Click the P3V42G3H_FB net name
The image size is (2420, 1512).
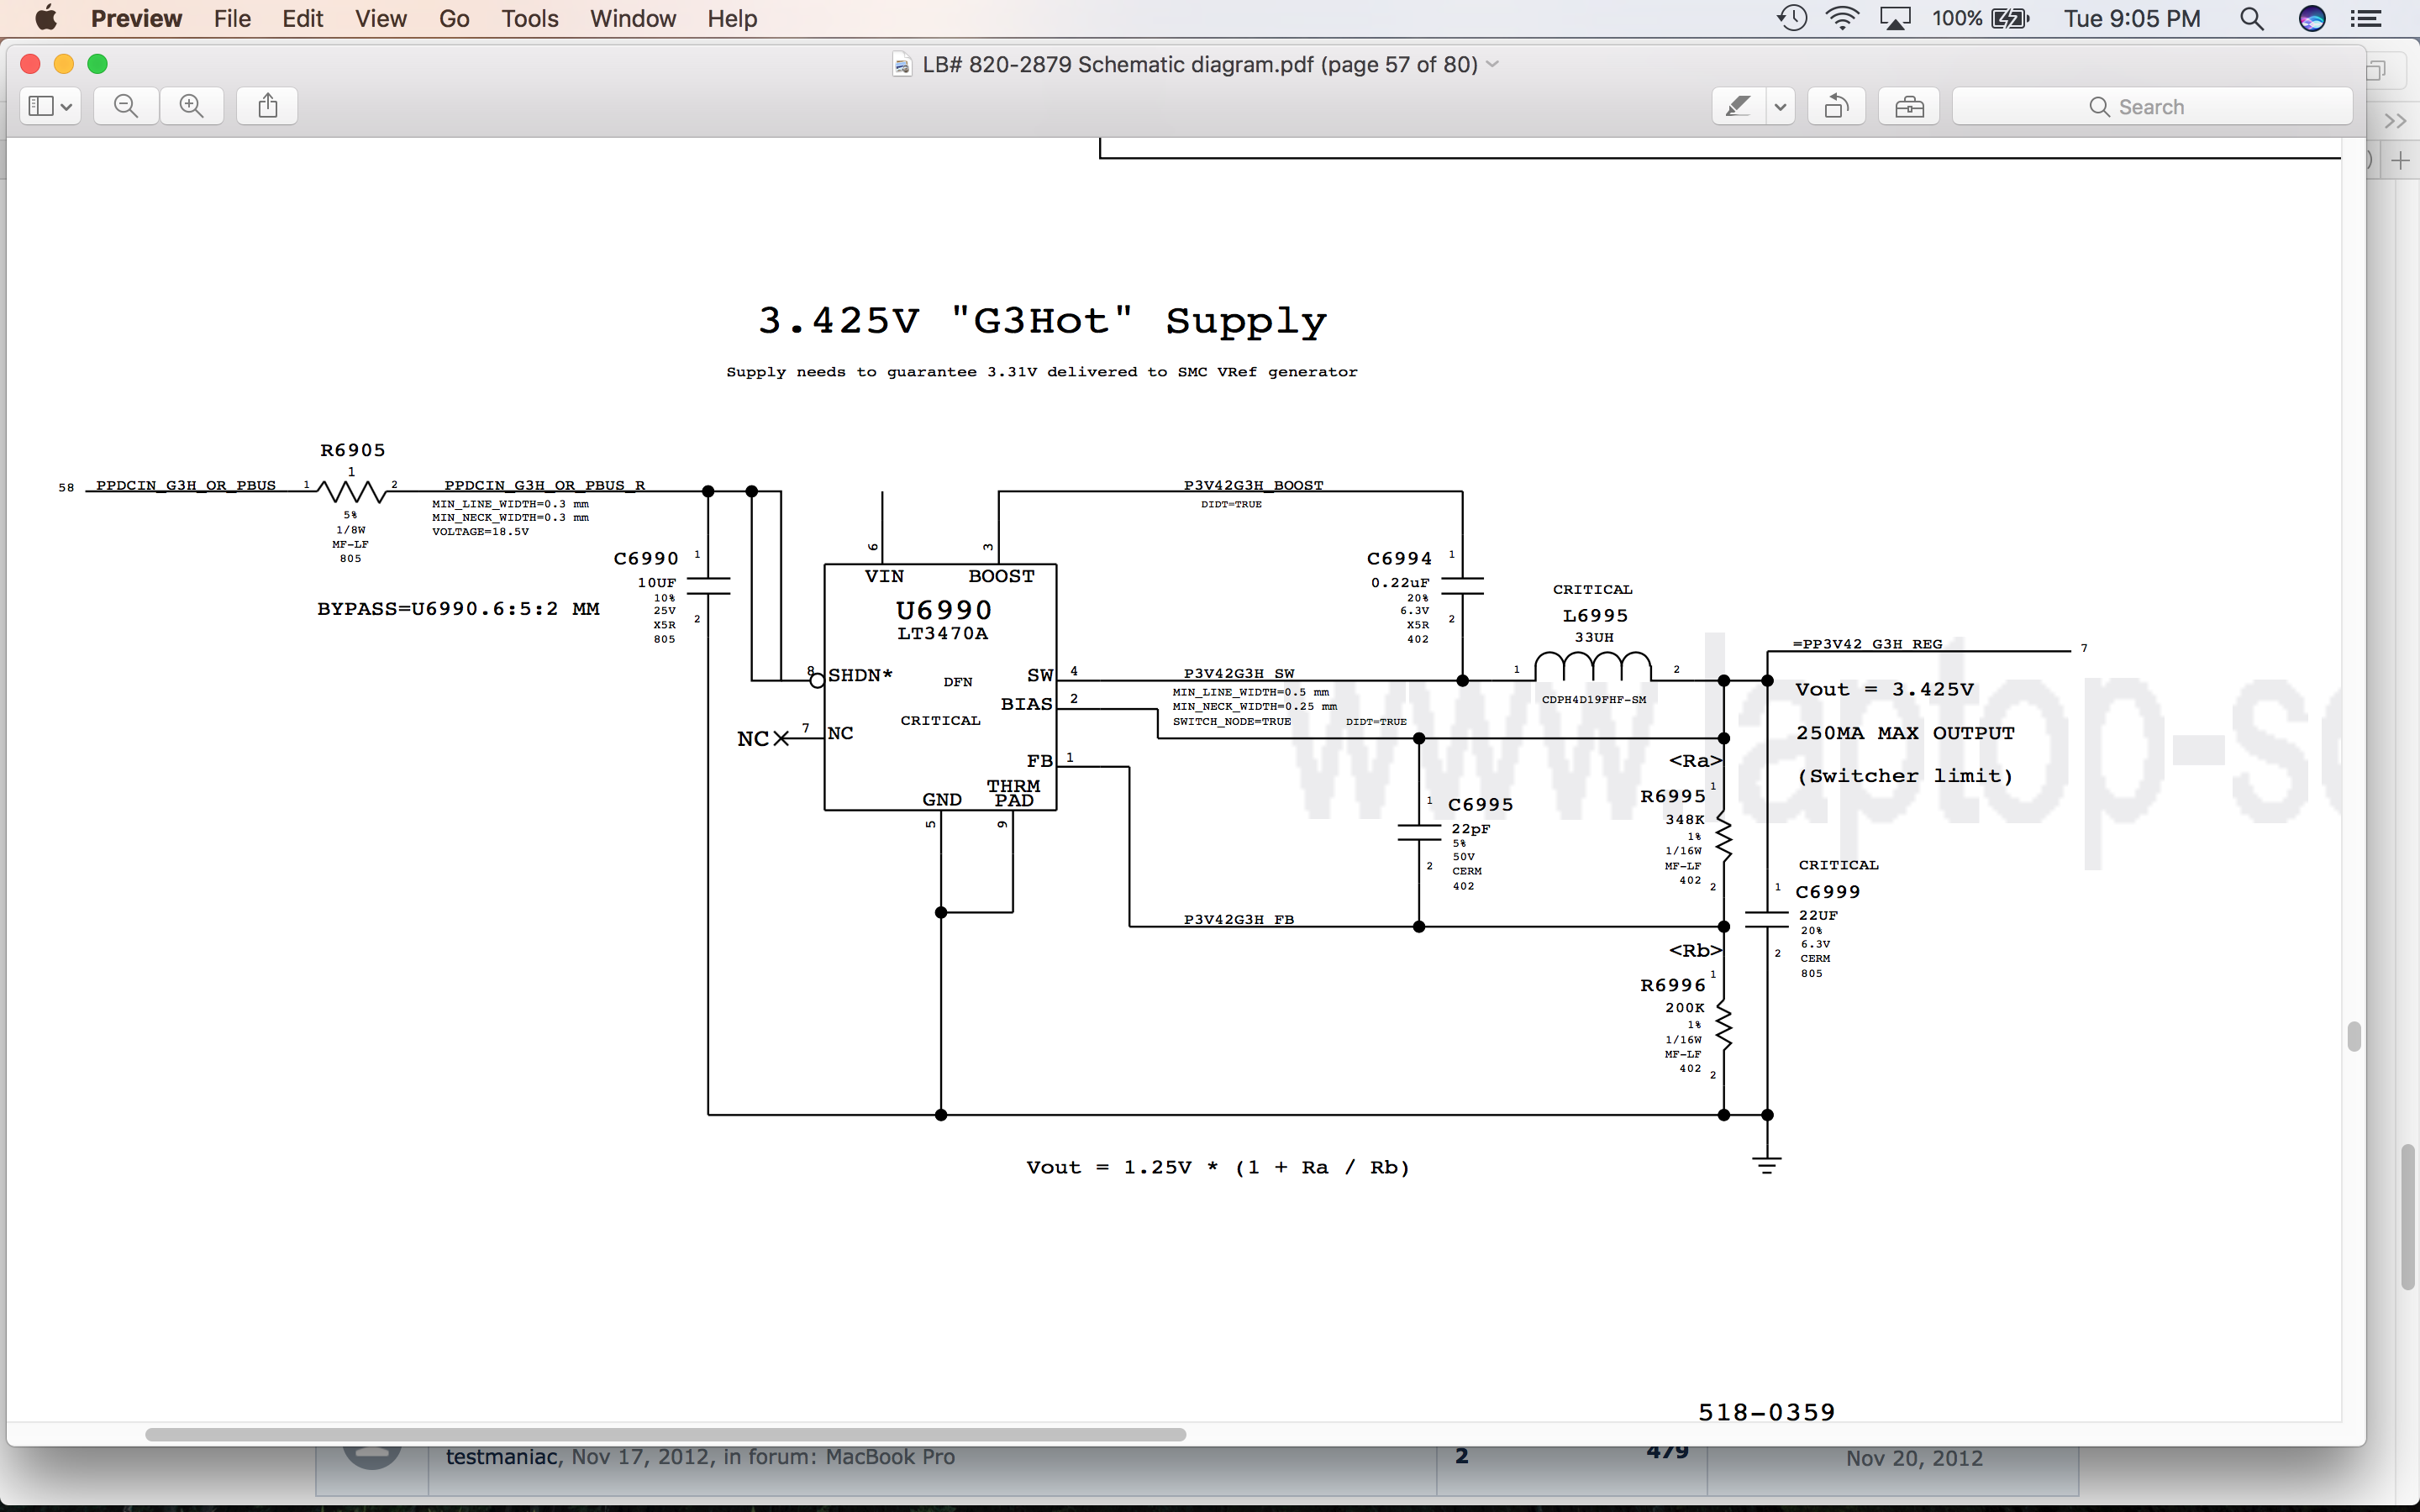(x=1239, y=919)
